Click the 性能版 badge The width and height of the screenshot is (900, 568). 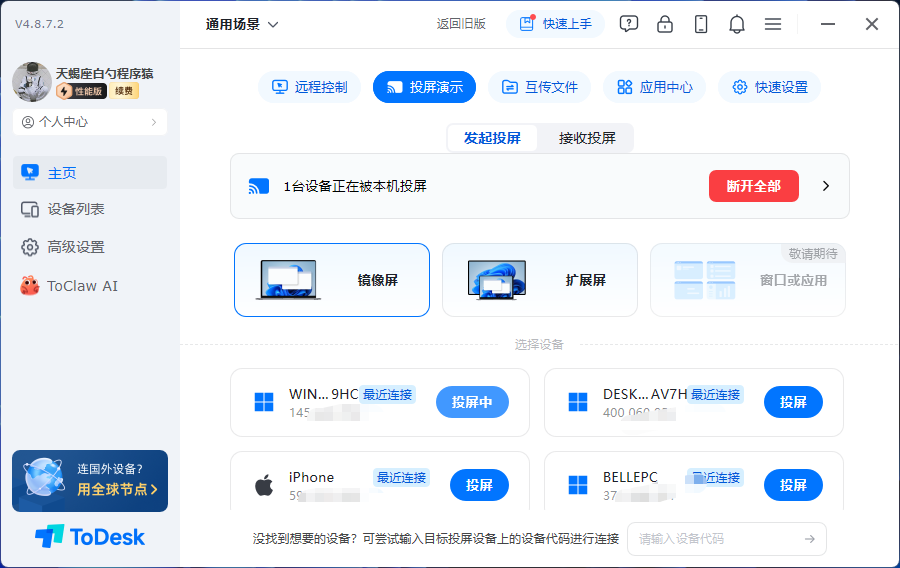82,91
